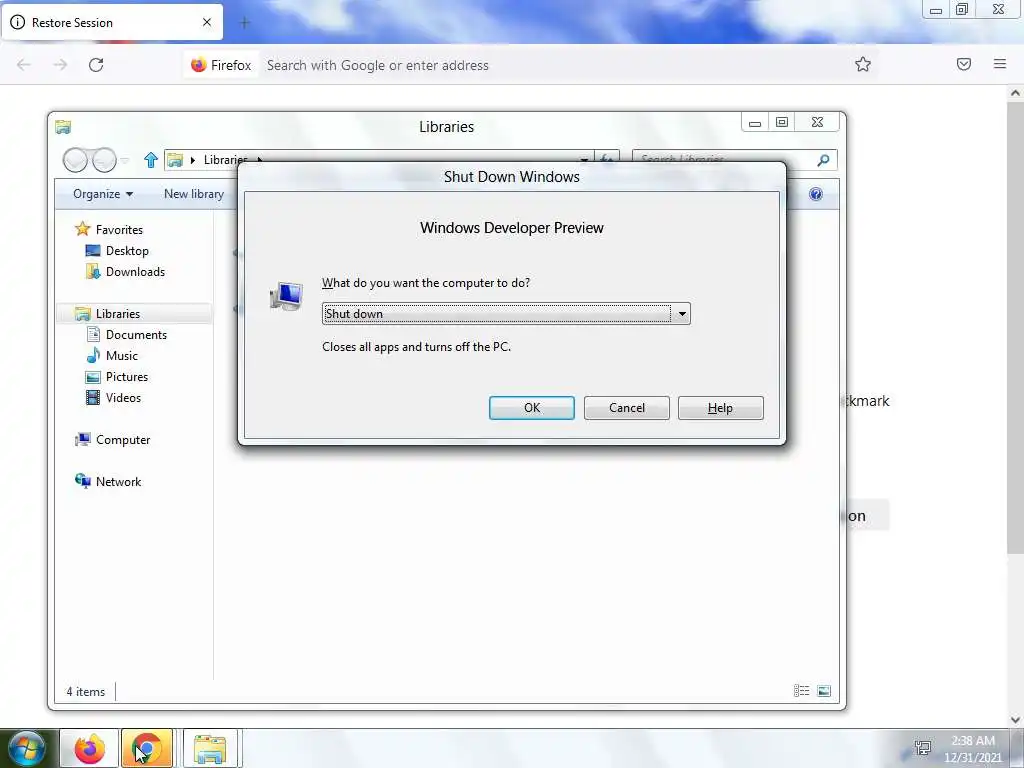Open the Music library
This screenshot has height=768, width=1024.
click(112, 355)
